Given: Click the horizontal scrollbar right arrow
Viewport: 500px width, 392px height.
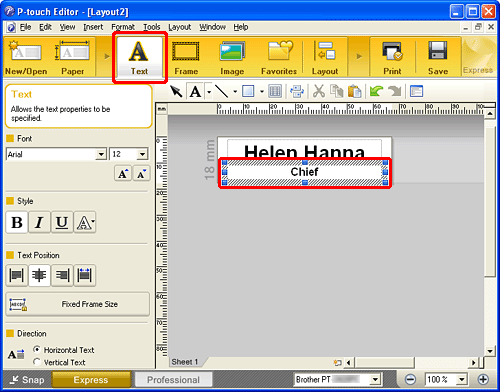Looking at the screenshot, I should click(x=473, y=362).
